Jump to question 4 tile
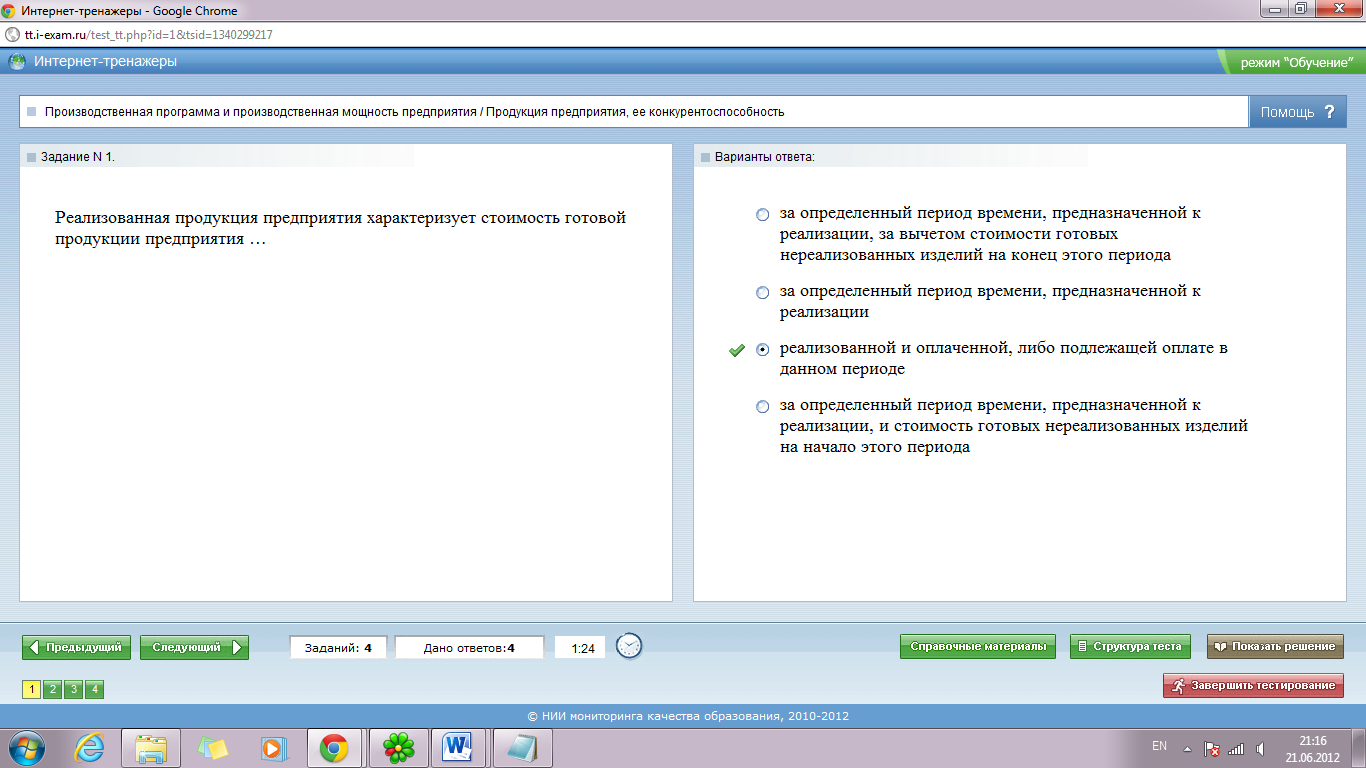Image resolution: width=1366 pixels, height=768 pixels. click(x=94, y=689)
